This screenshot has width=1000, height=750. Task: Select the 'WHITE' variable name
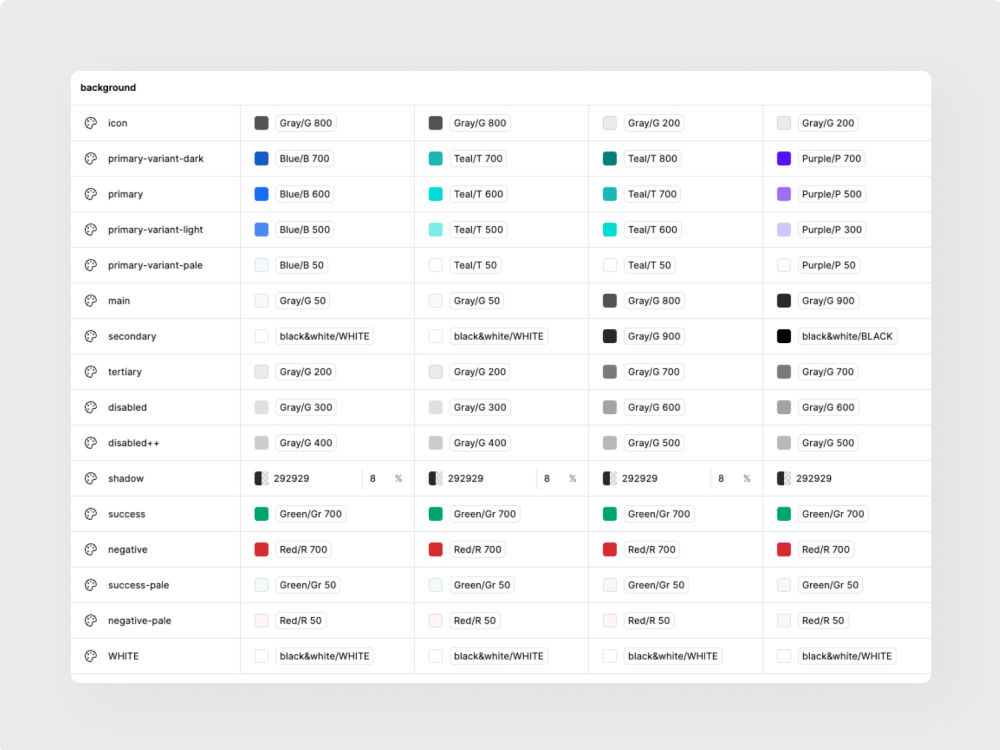[124, 656]
